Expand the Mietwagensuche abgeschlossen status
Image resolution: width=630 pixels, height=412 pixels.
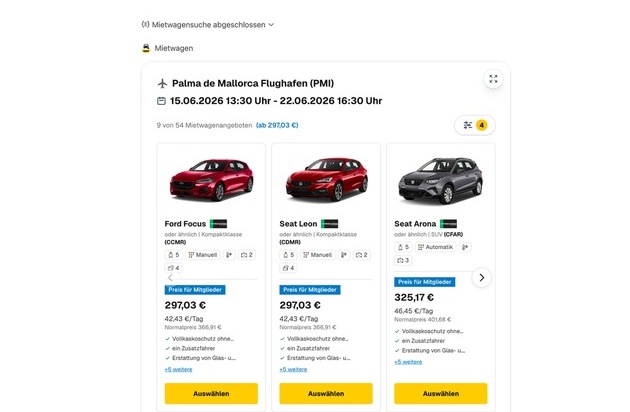point(208,24)
